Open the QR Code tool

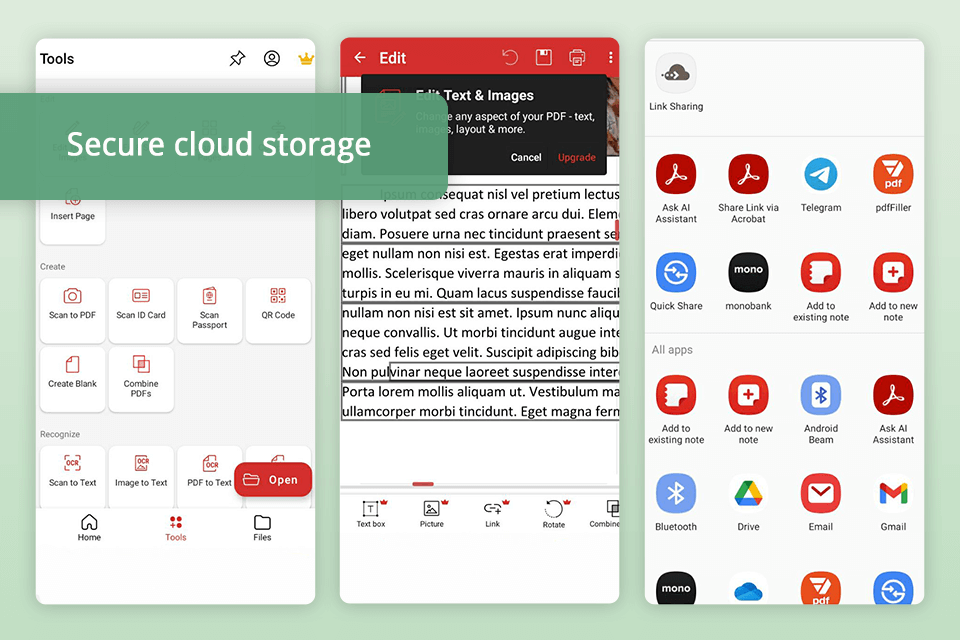[x=278, y=311]
